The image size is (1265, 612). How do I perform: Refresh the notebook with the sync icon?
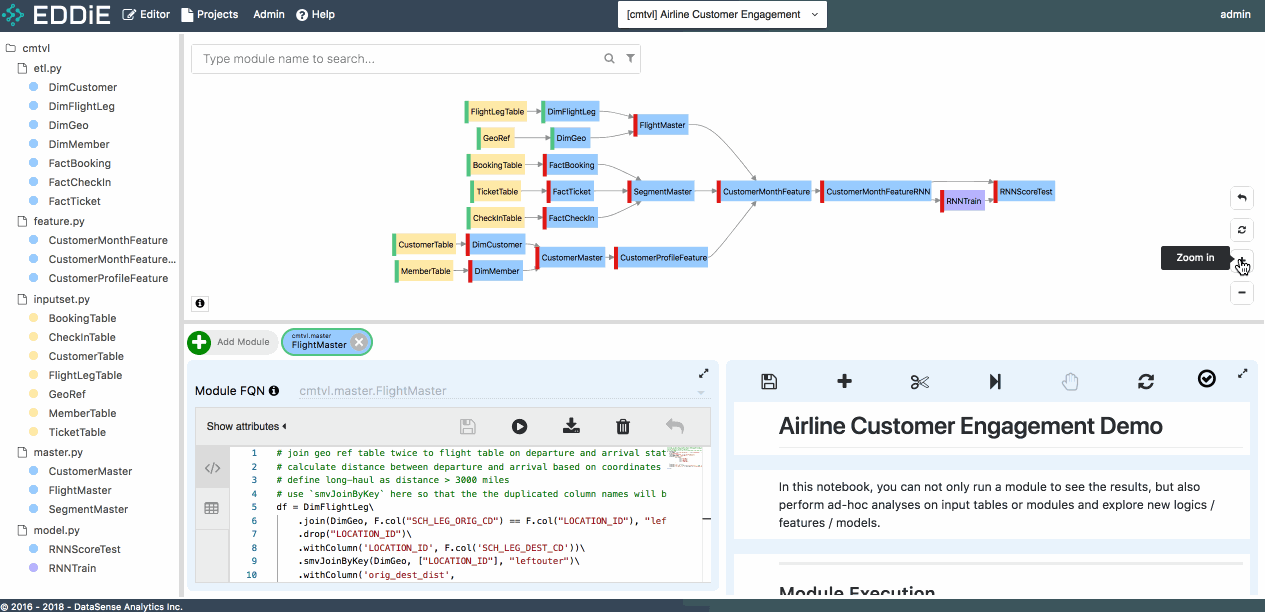tap(1146, 381)
